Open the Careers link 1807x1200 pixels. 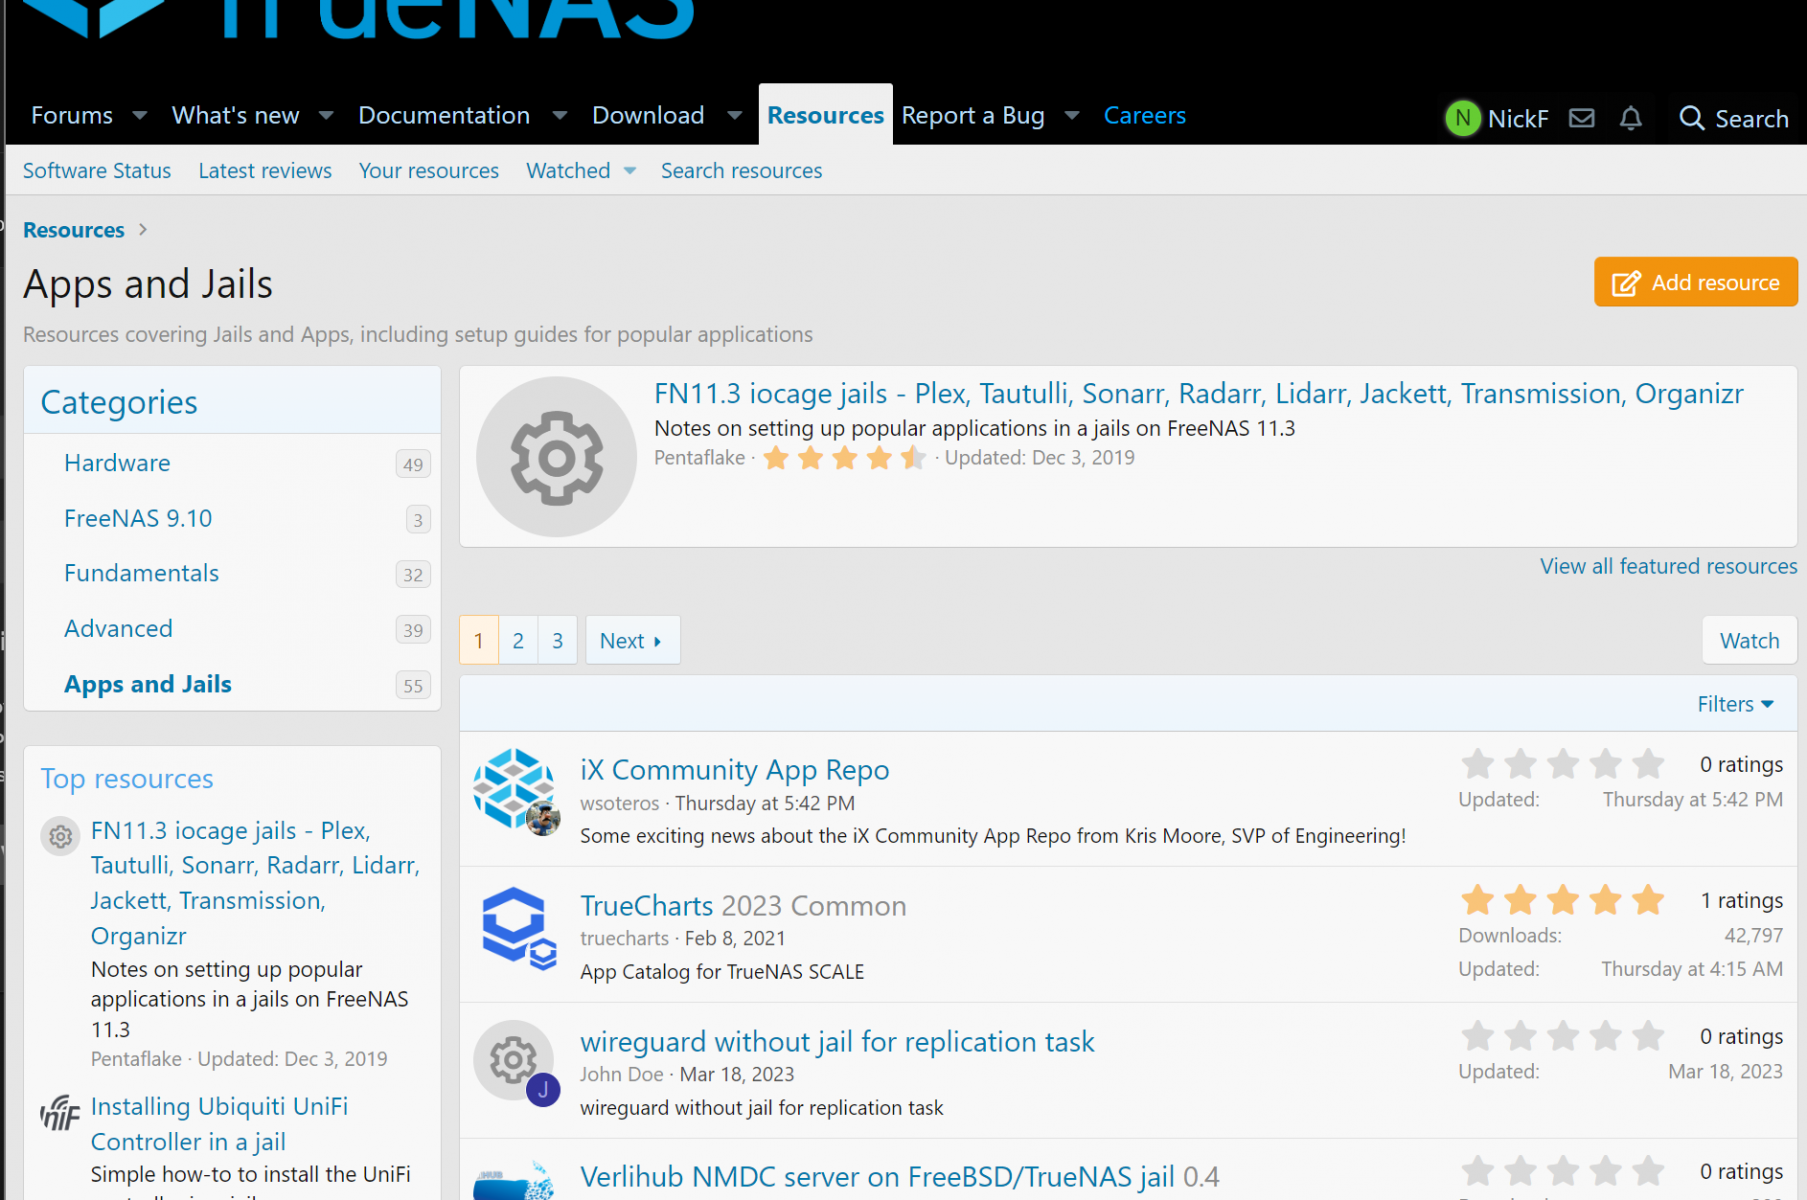pos(1145,116)
